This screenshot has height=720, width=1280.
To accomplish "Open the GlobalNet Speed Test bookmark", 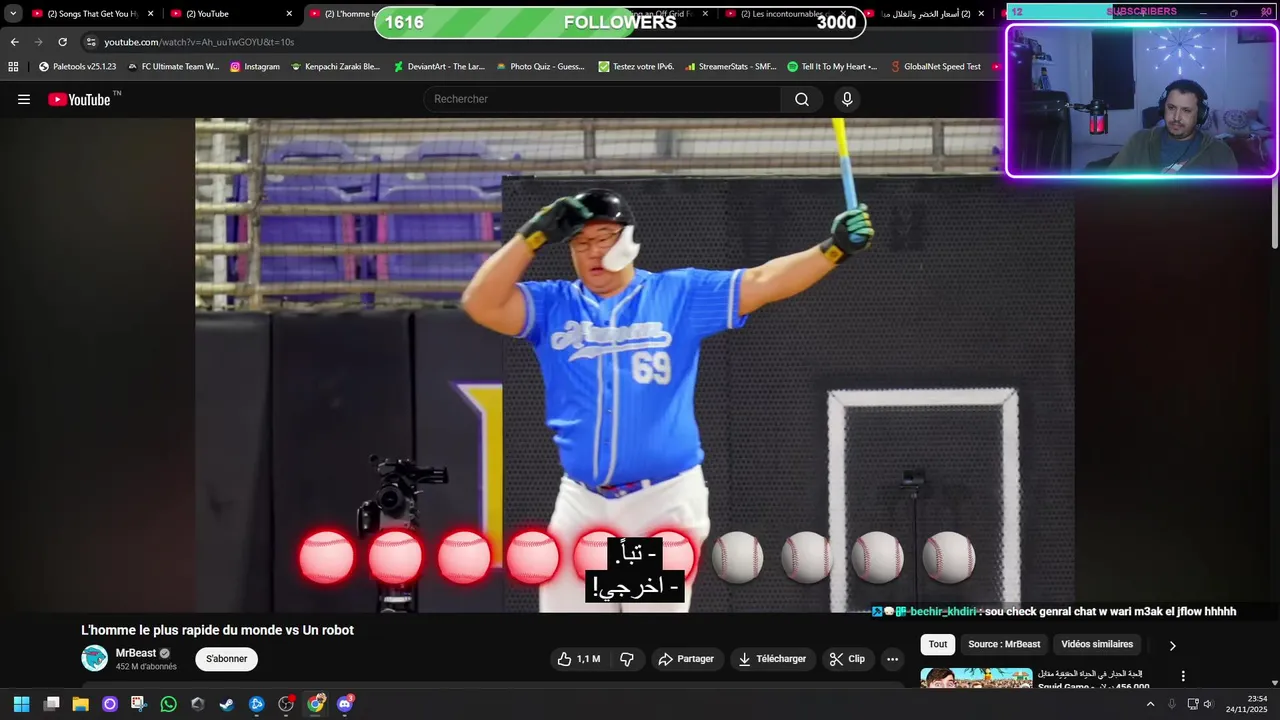I will pos(934,67).
